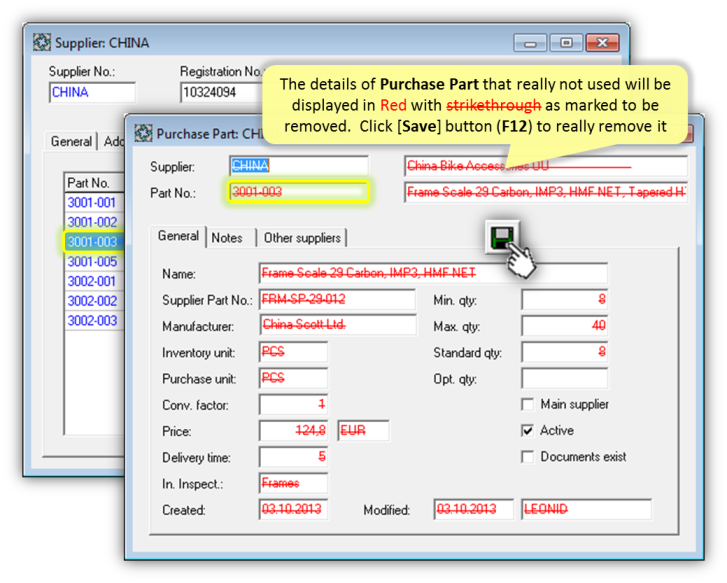Screen dimensions: 727x583
Task: Click the Supplier field in Purchase Part
Action: (299, 166)
